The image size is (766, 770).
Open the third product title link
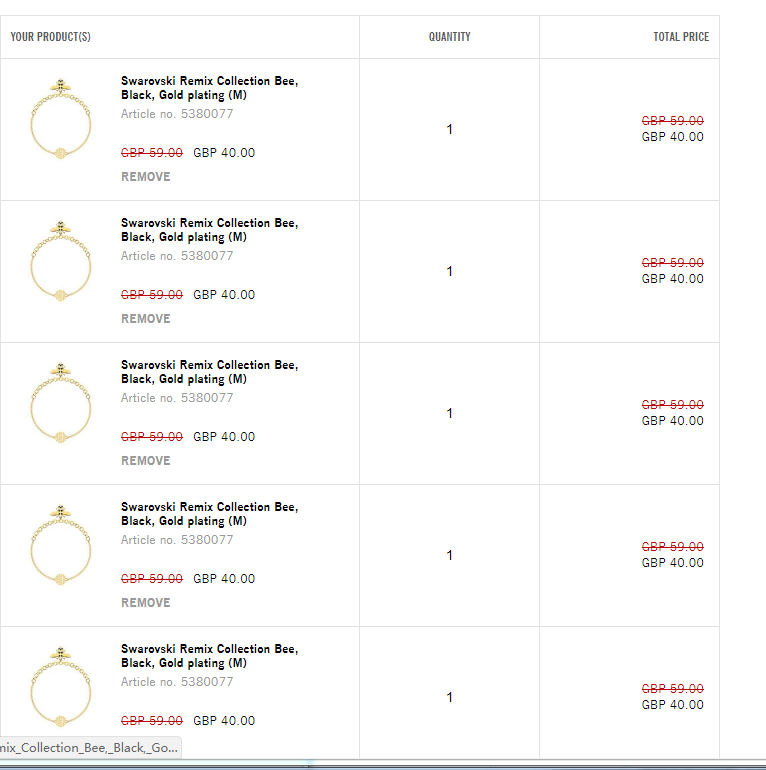(209, 372)
